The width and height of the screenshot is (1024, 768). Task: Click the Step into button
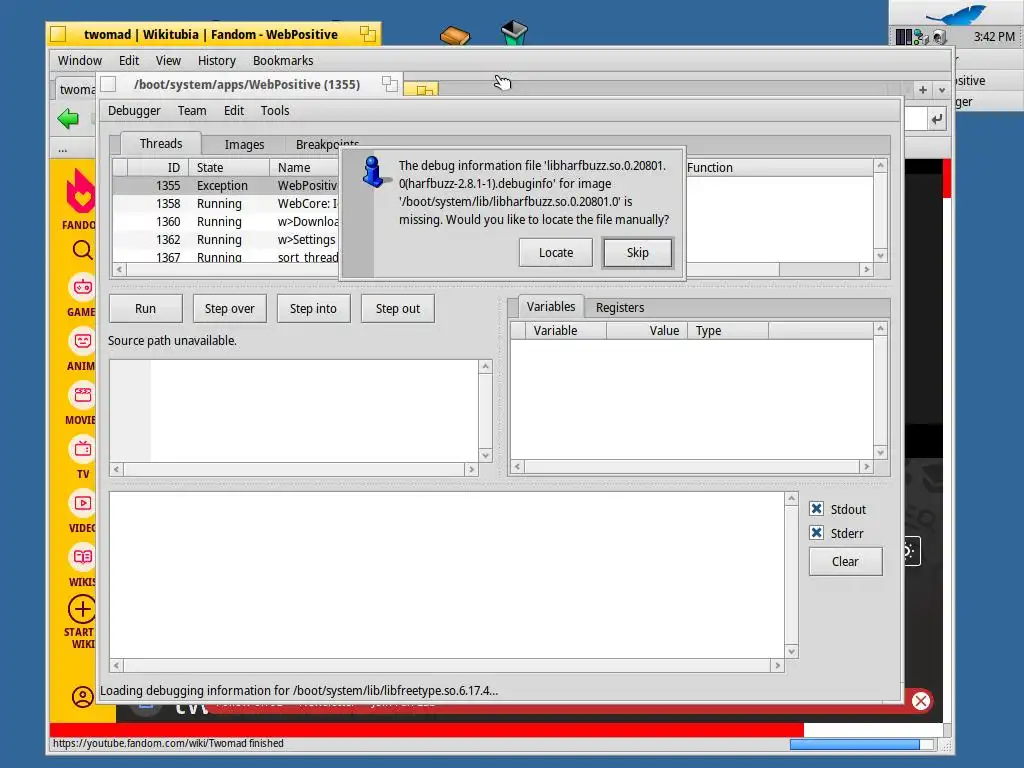(313, 308)
